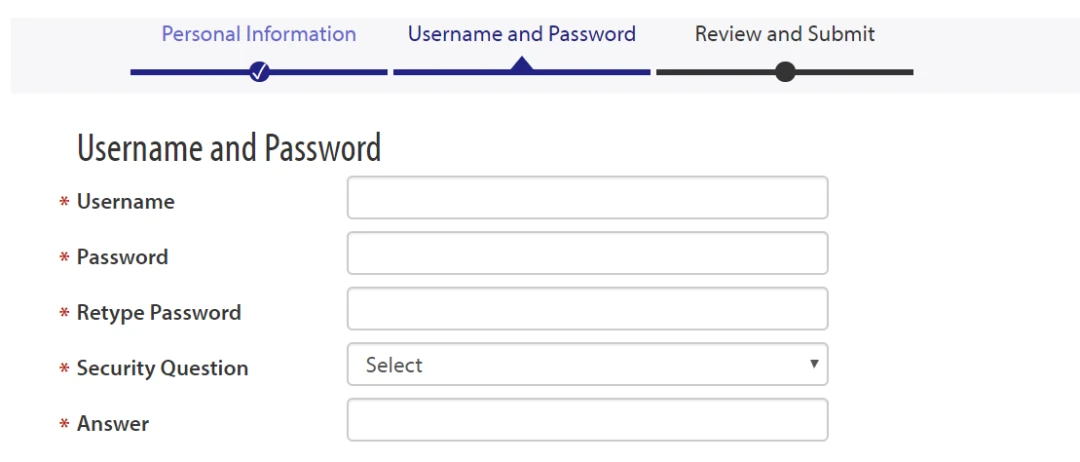
Task: Focus the Password text field
Action: [588, 253]
